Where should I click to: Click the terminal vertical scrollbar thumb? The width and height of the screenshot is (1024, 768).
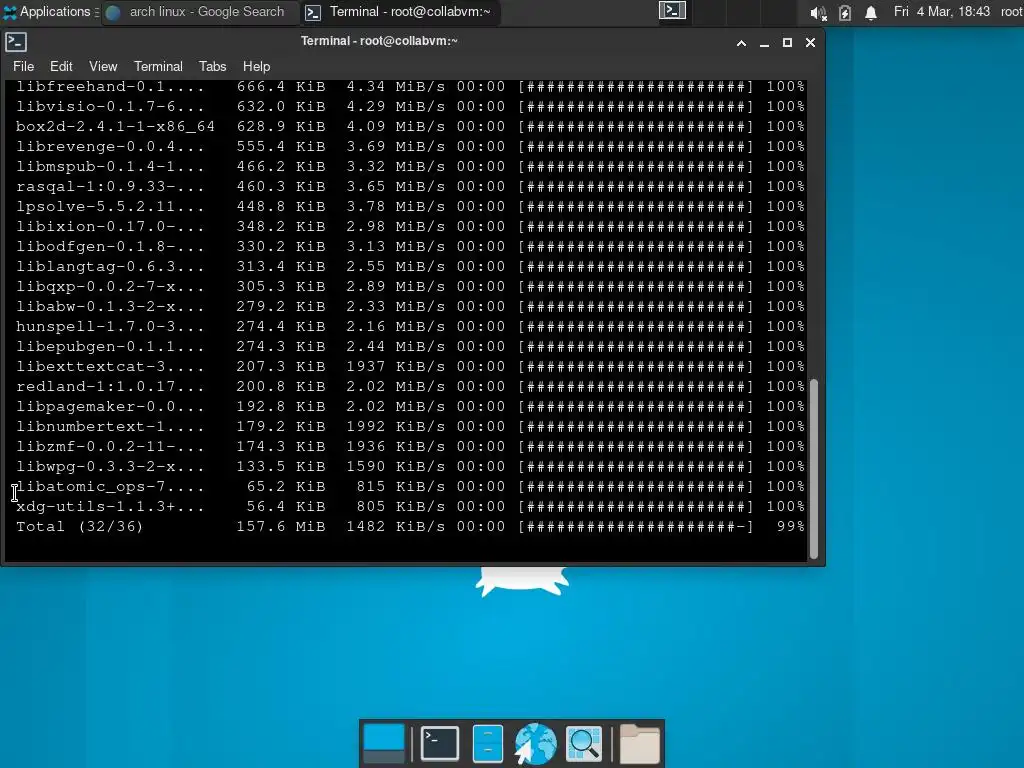click(x=814, y=469)
